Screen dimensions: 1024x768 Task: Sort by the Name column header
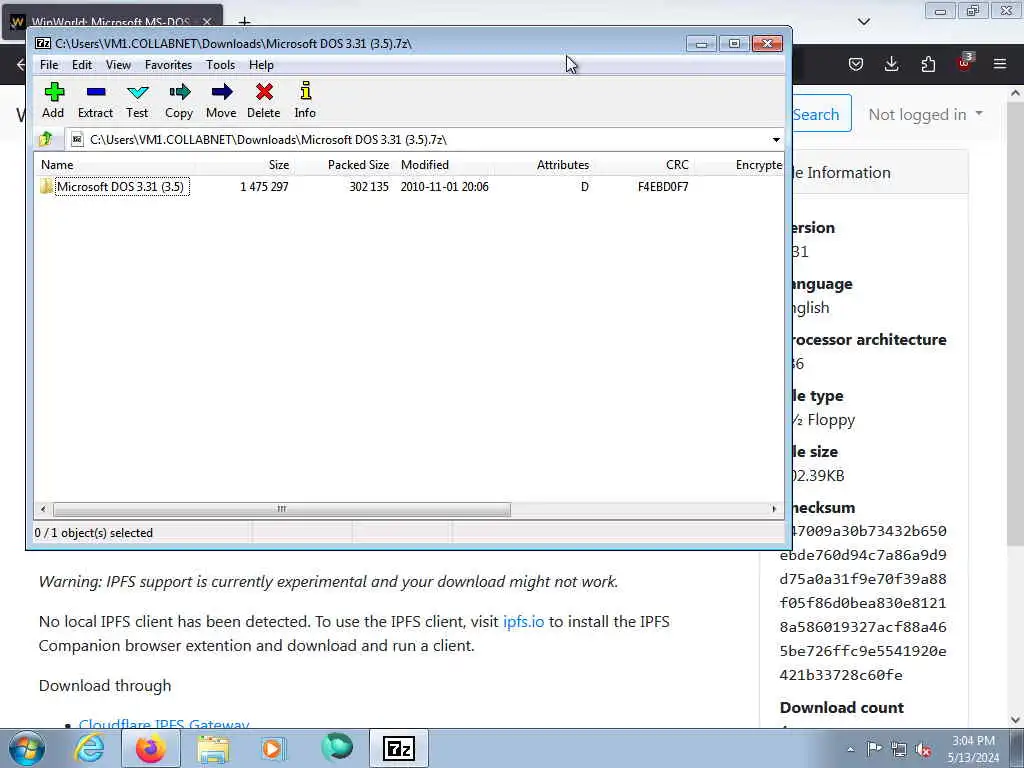[116, 165]
